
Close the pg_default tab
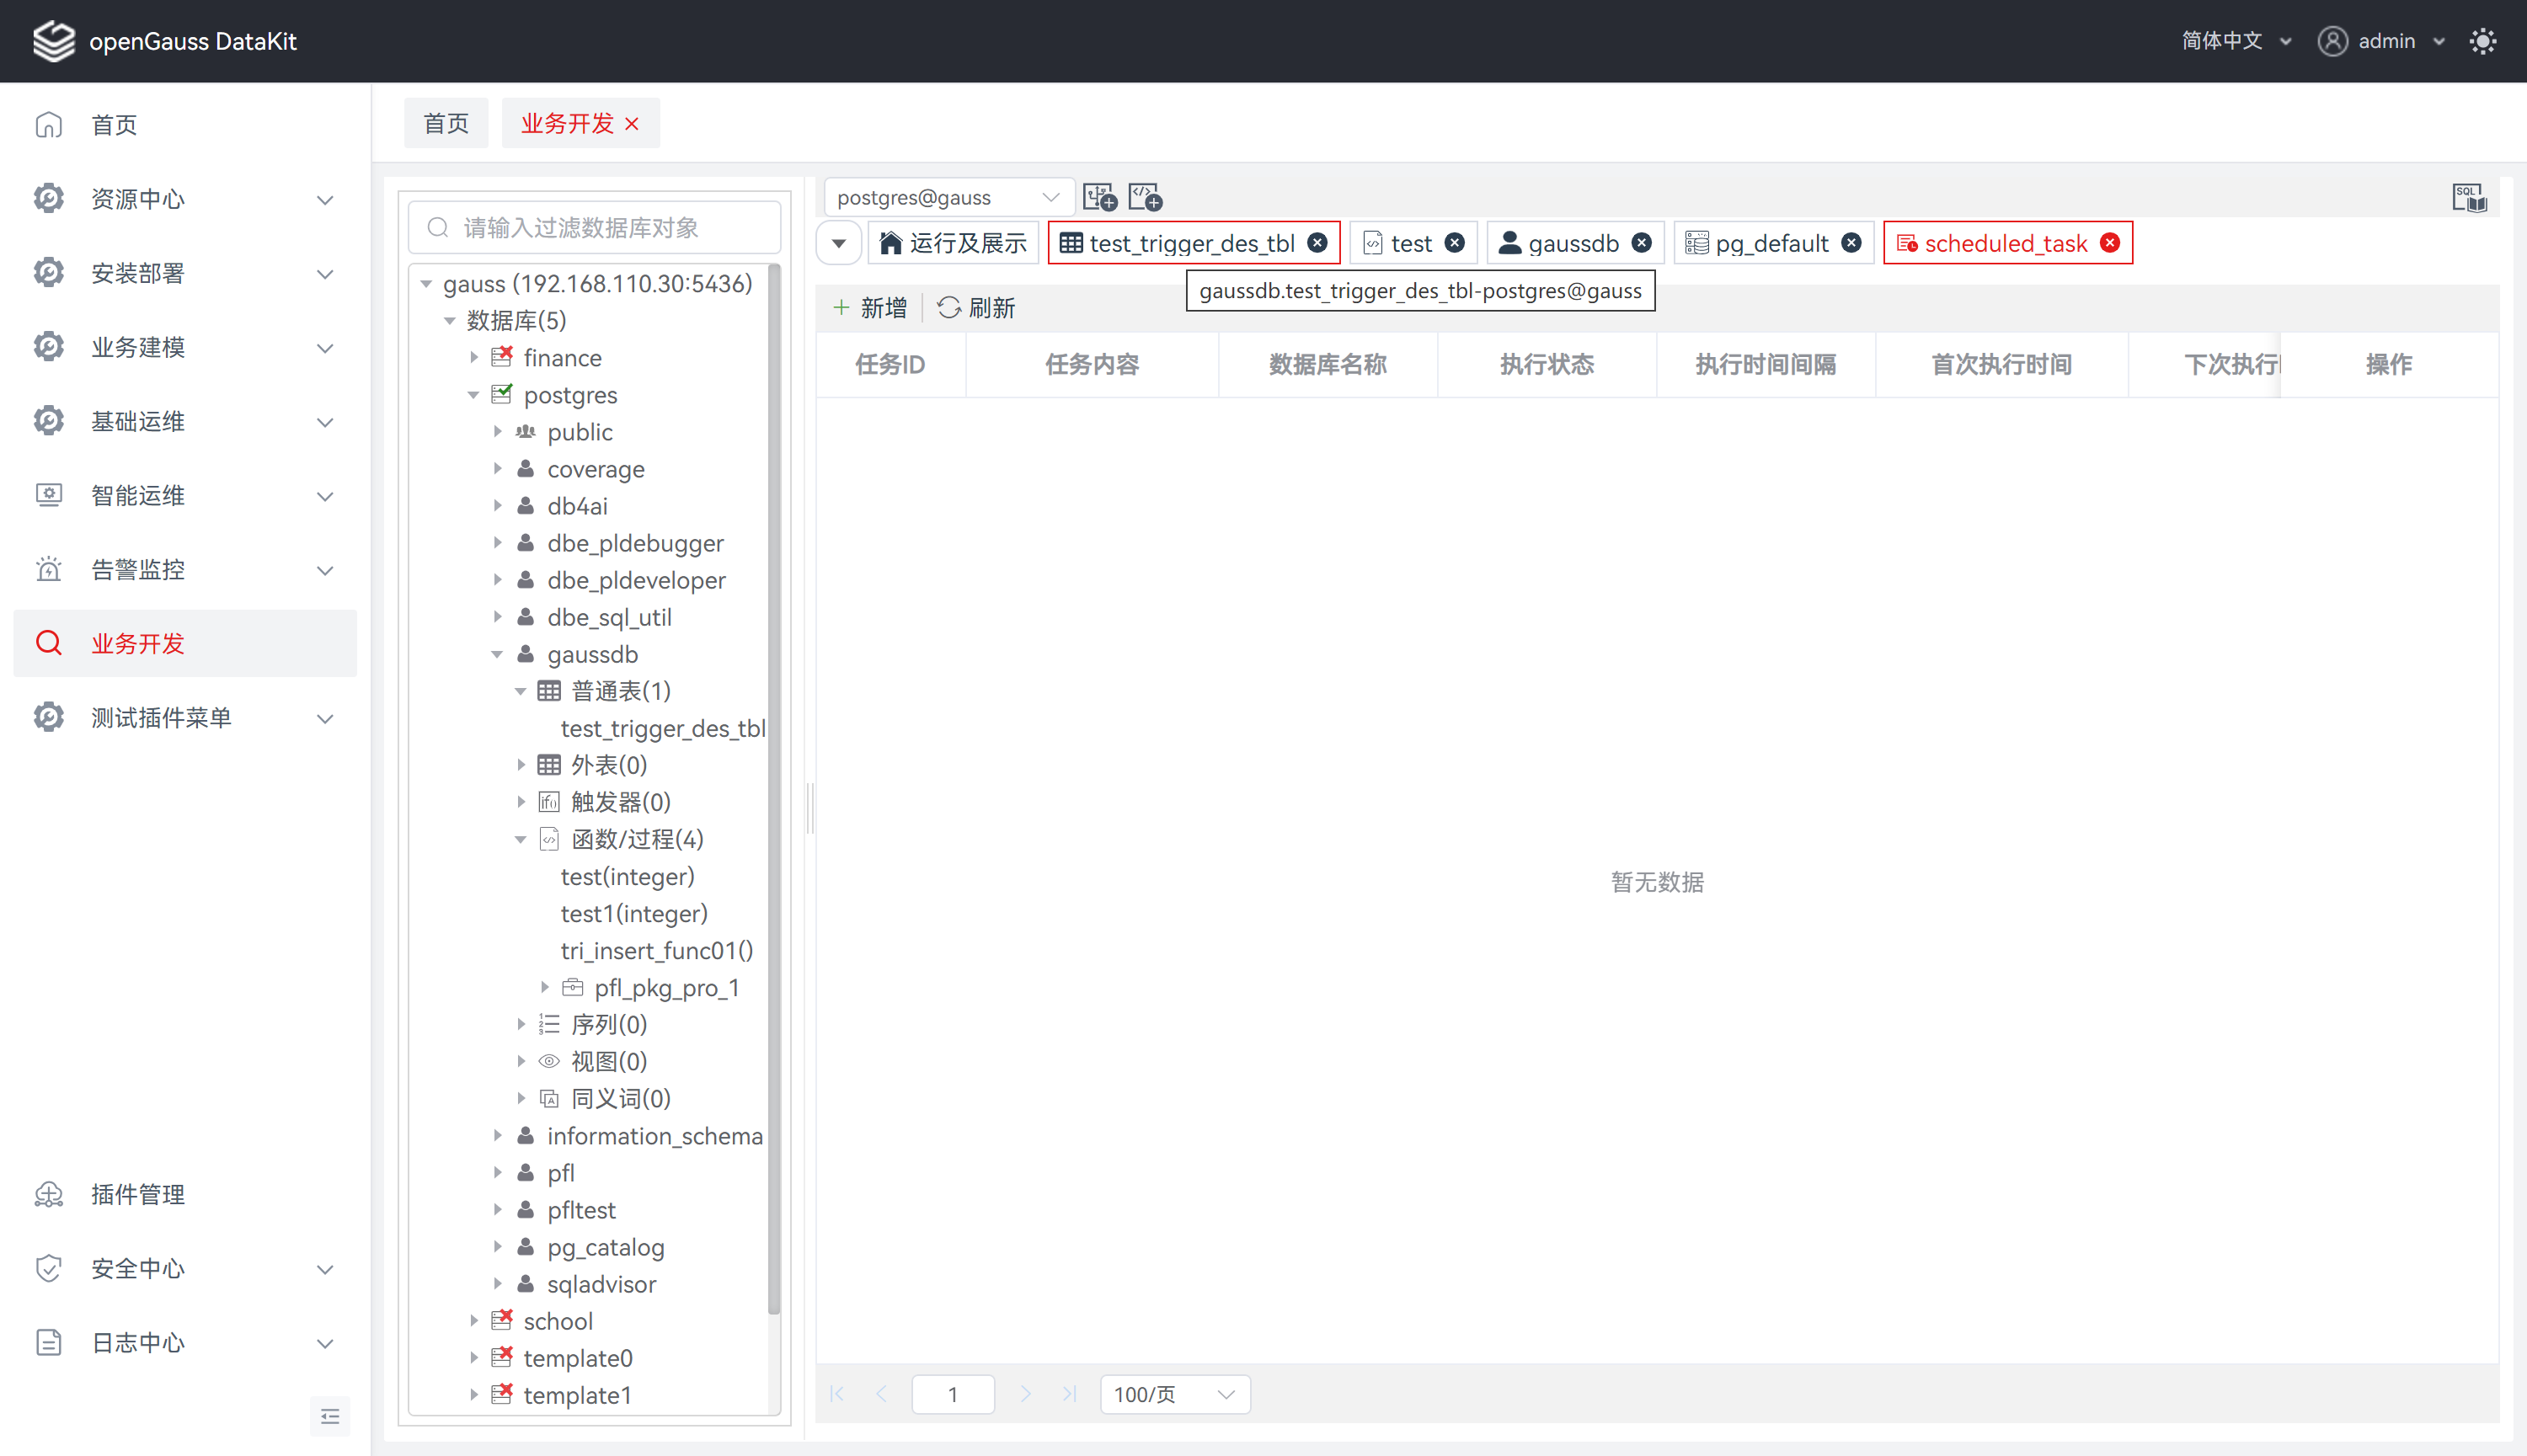pos(1852,243)
